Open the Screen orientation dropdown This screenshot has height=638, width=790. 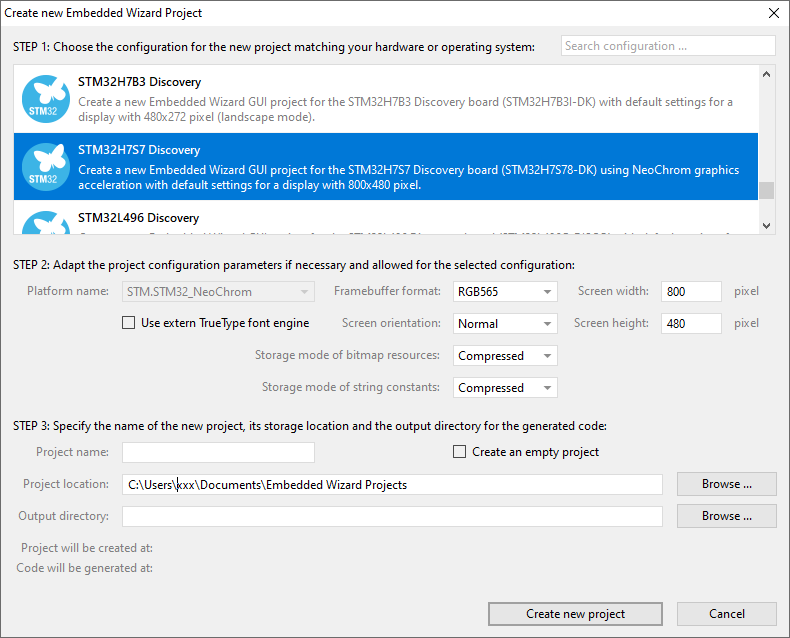505,324
